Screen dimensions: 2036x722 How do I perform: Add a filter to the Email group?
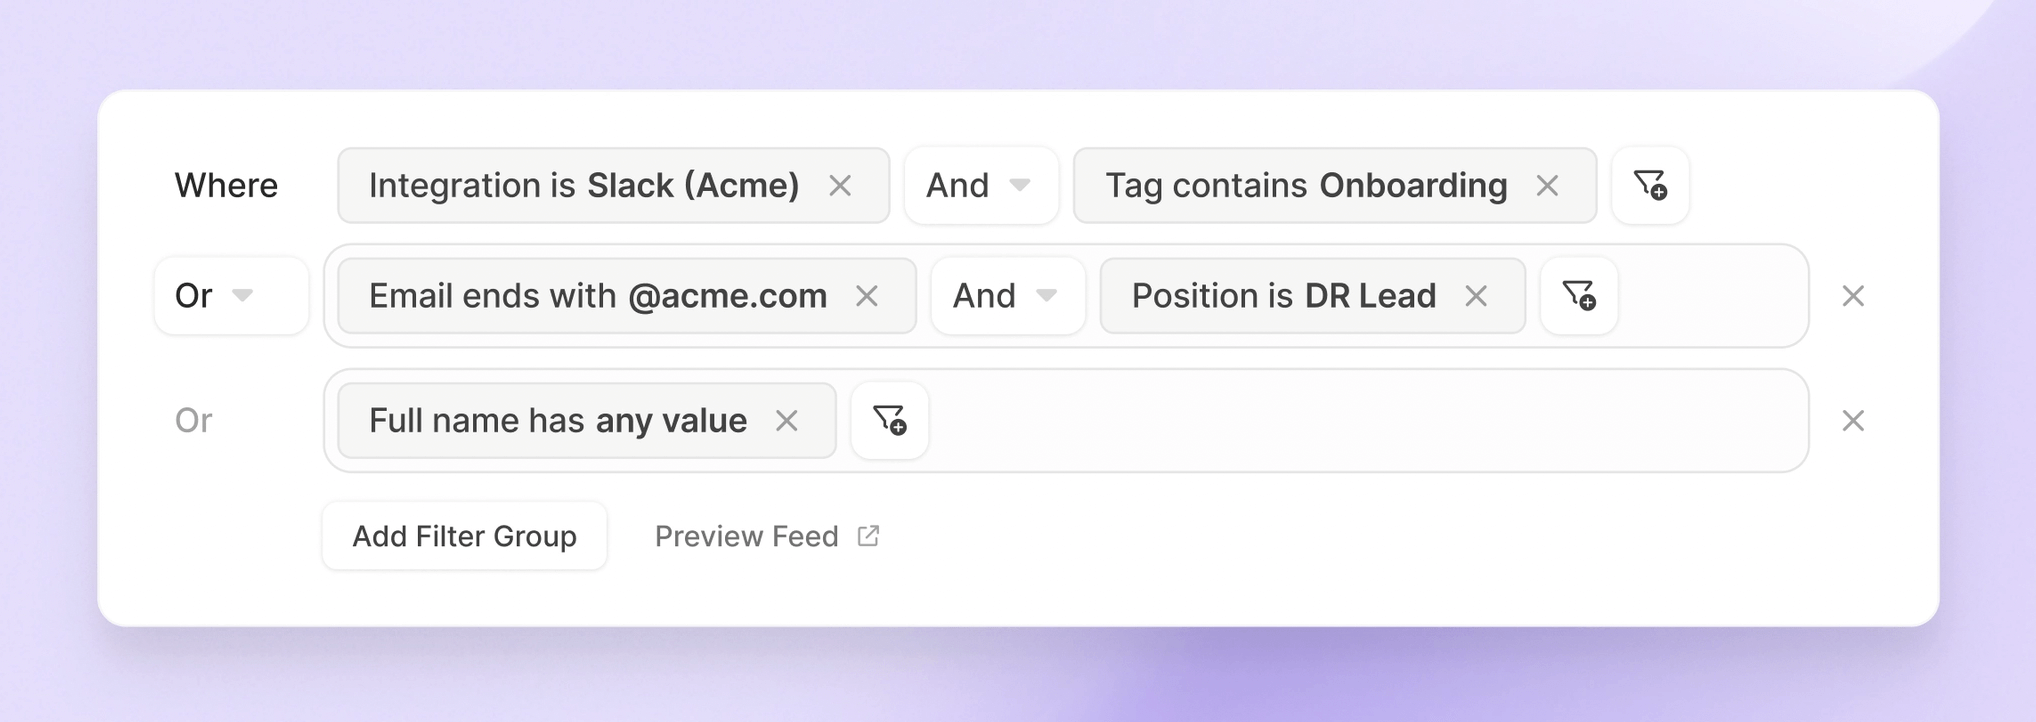tap(1579, 296)
